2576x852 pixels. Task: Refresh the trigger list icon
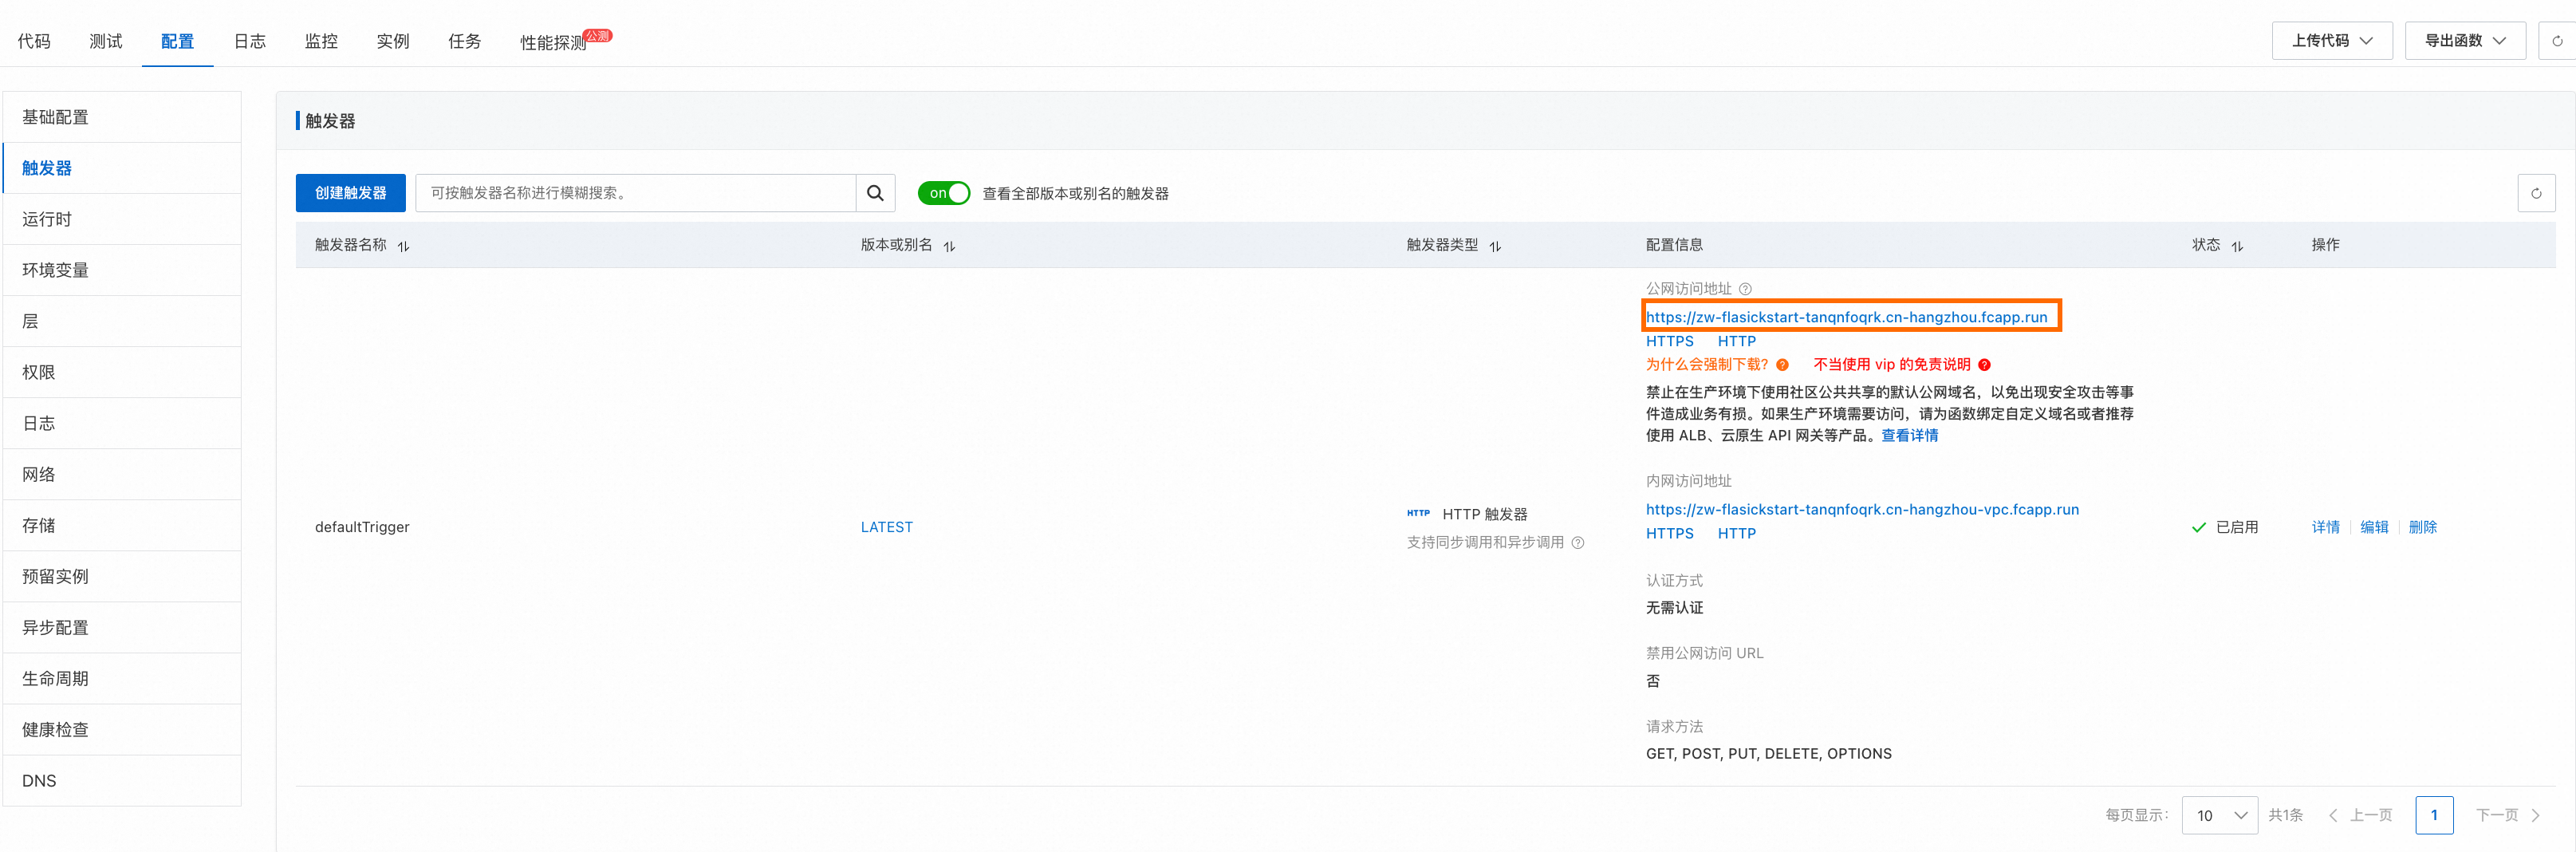click(x=2536, y=193)
